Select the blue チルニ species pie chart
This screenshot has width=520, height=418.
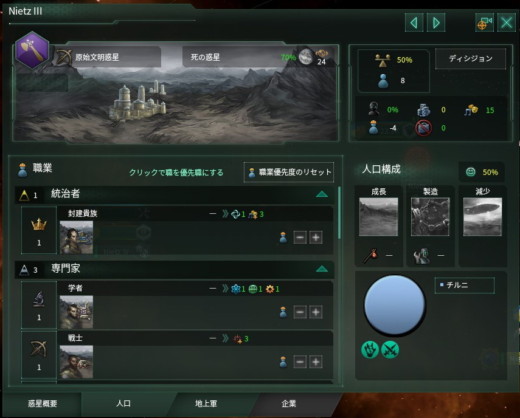394,304
